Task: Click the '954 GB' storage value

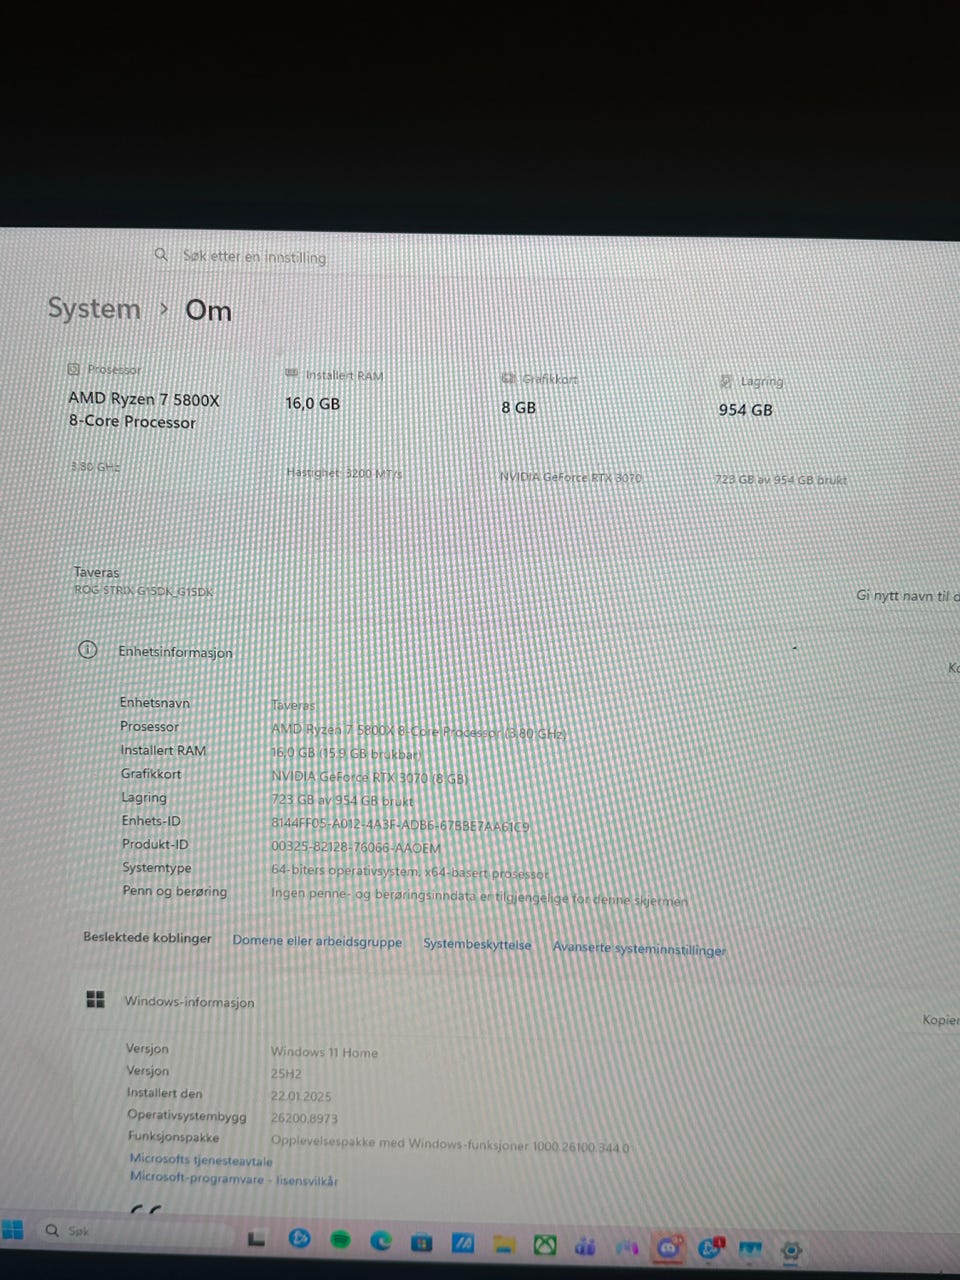Action: point(745,410)
